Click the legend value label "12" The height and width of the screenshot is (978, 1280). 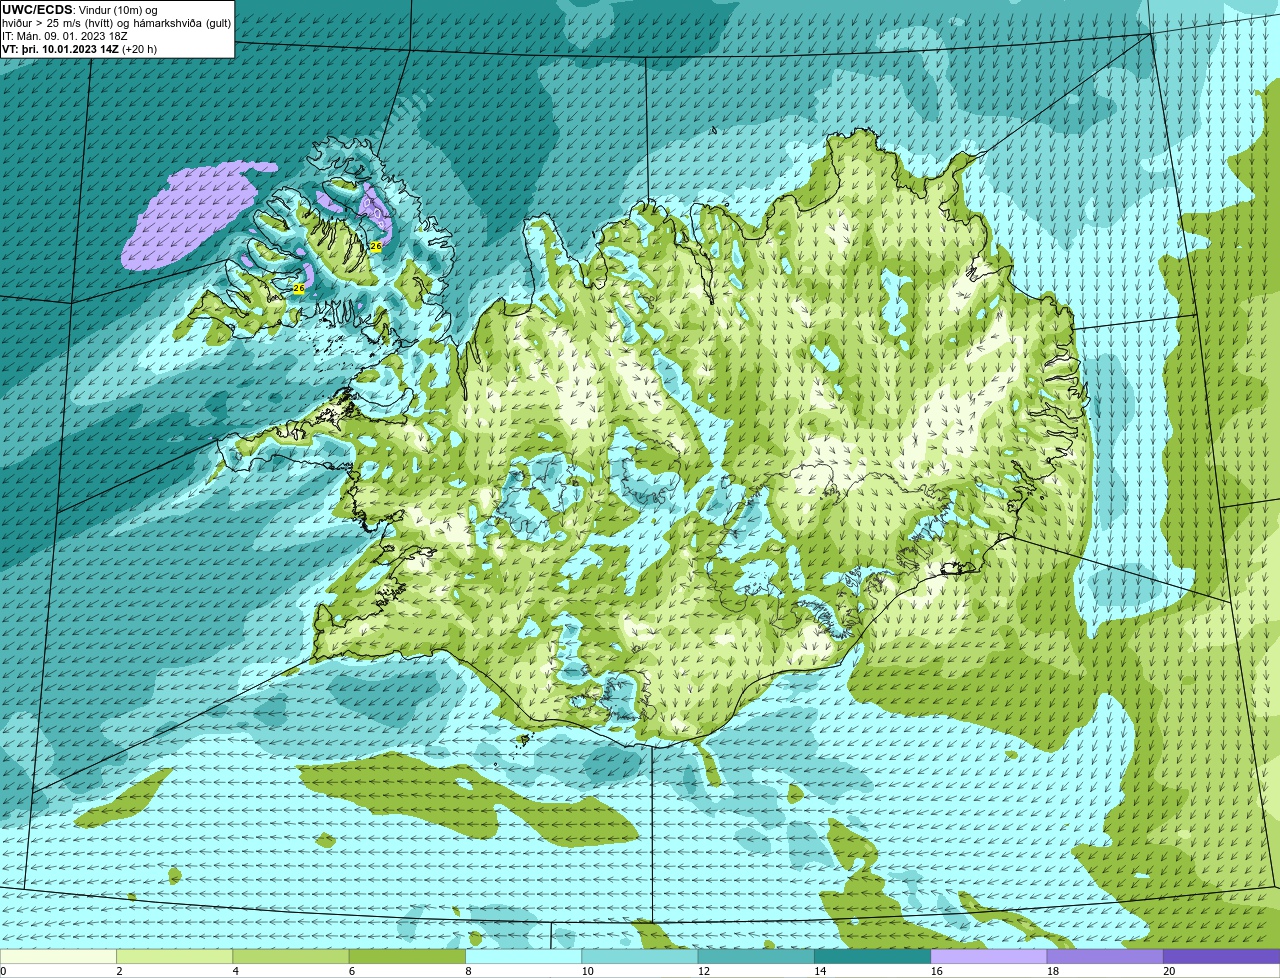click(x=703, y=971)
